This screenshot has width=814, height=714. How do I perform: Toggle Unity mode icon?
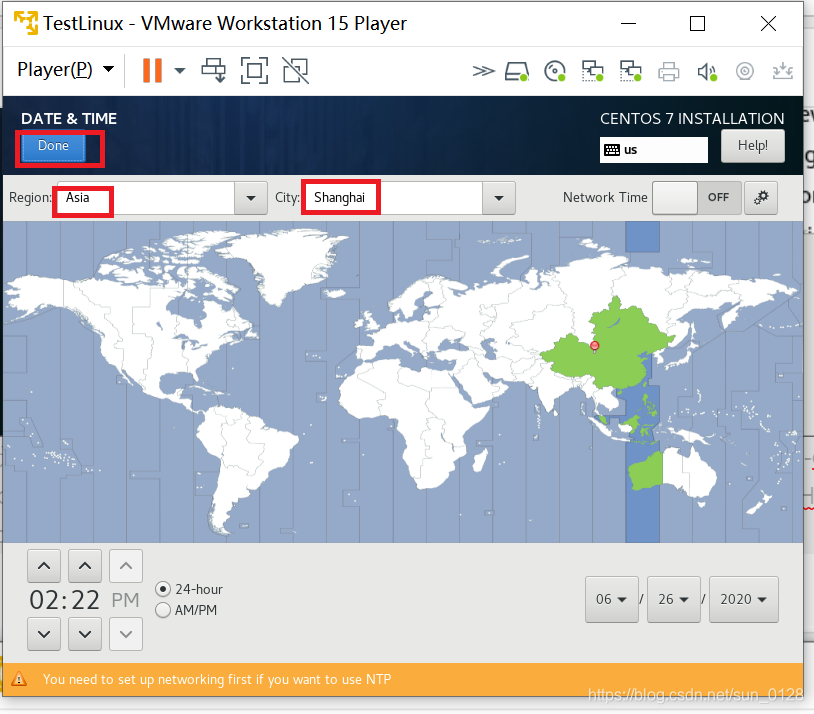[295, 70]
